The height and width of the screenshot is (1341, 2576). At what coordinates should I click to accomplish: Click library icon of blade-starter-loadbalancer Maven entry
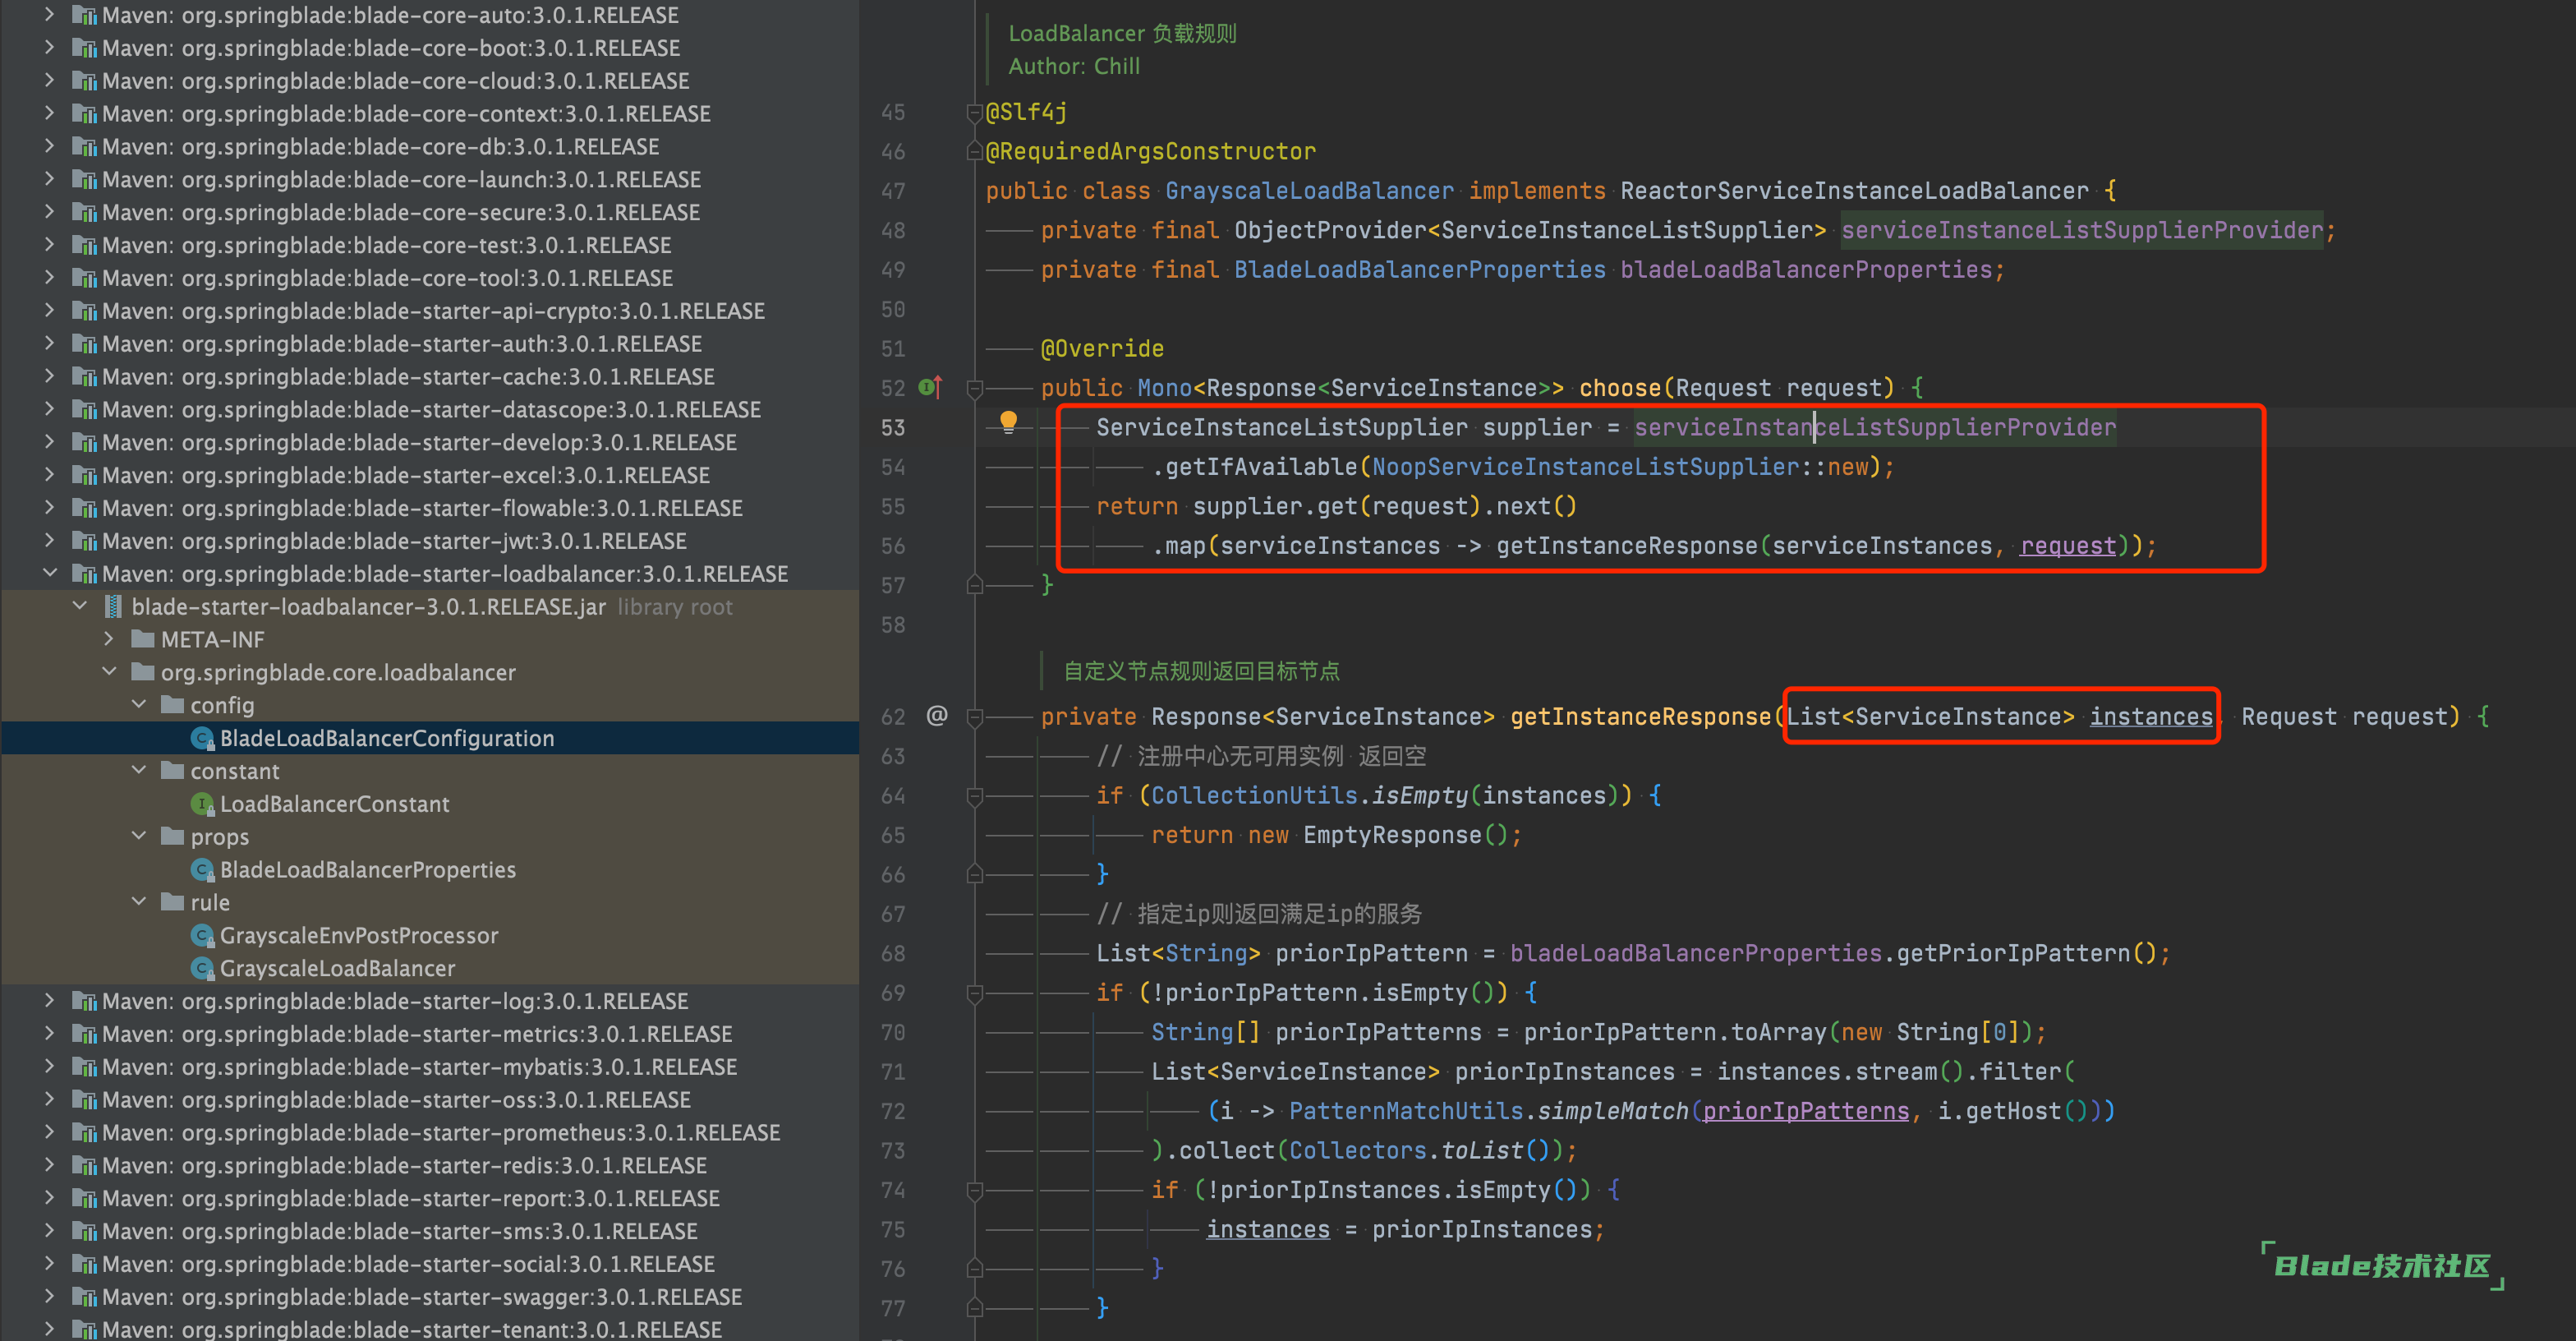click(85, 574)
